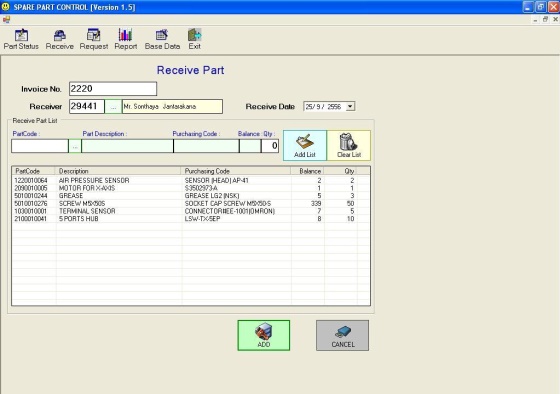Image resolution: width=560 pixels, height=394 pixels.
Task: Click the smiley application icon in title bar
Action: click(x=6, y=7)
